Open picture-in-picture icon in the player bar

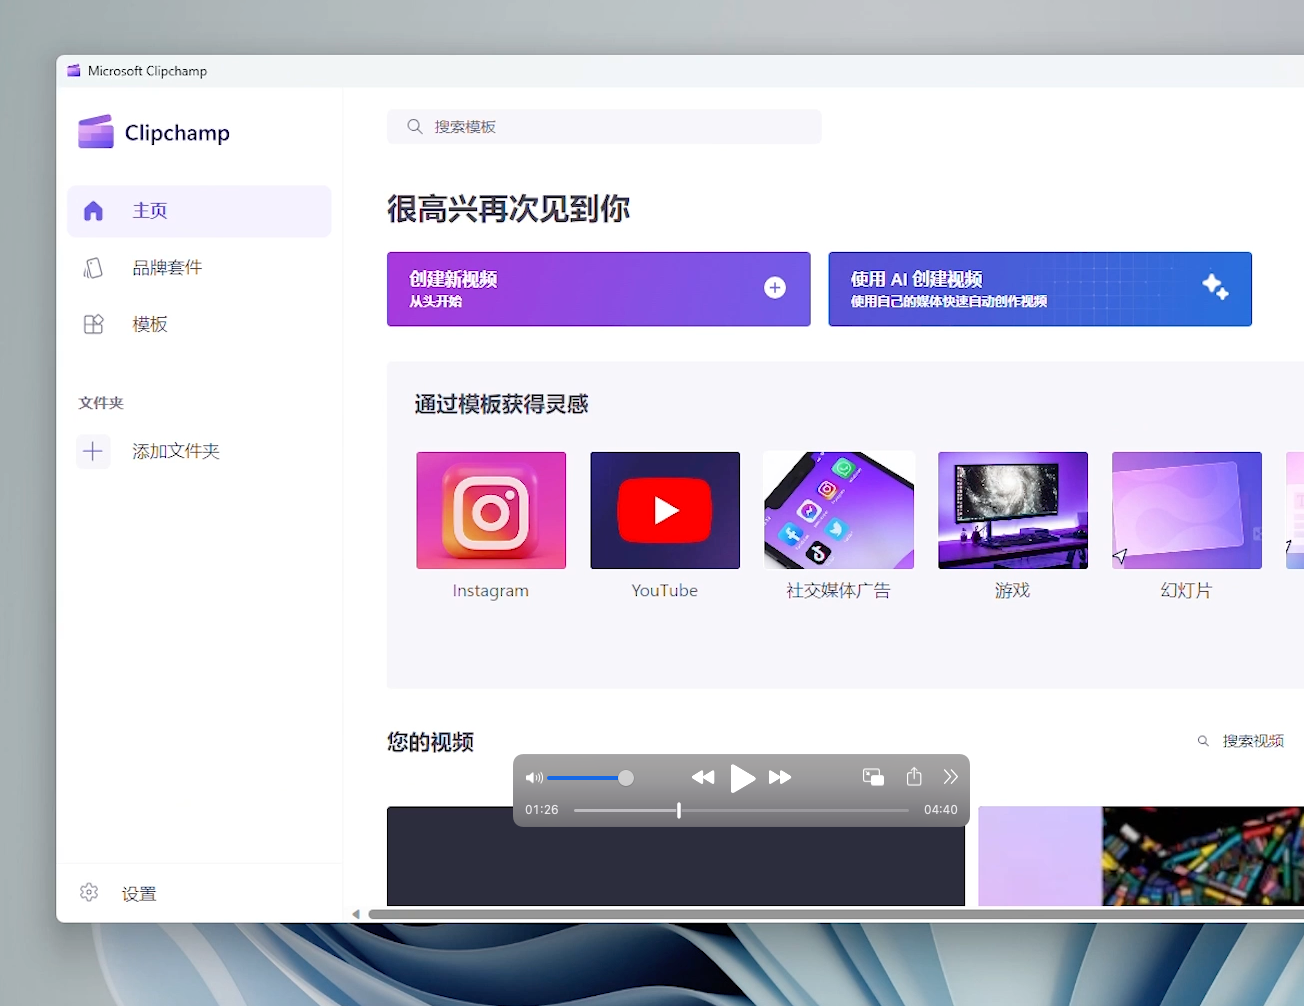pyautogui.click(x=872, y=777)
